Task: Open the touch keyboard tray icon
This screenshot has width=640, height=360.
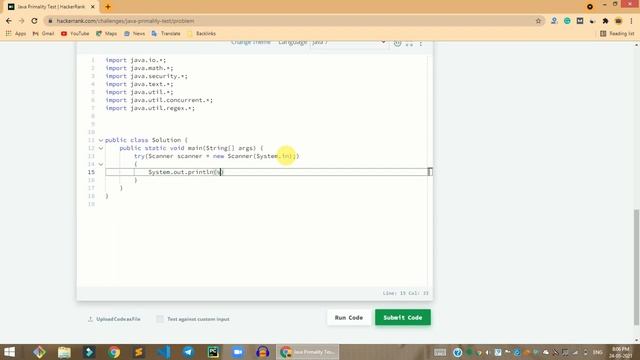Action: click(x=440, y=352)
